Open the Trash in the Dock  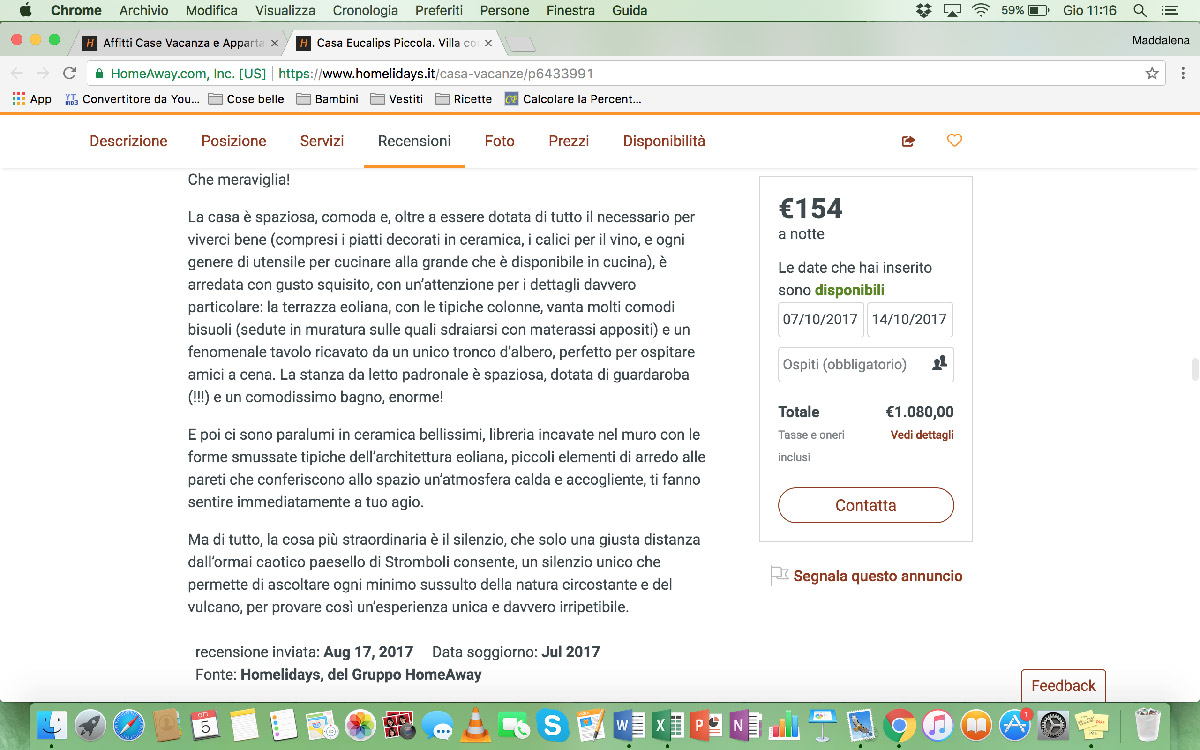pos(1146,724)
